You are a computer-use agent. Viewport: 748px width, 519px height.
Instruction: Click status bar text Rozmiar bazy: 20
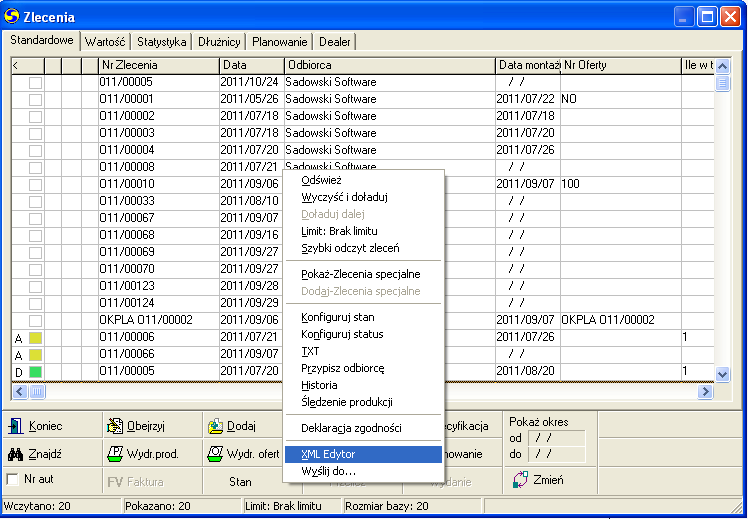[387, 506]
